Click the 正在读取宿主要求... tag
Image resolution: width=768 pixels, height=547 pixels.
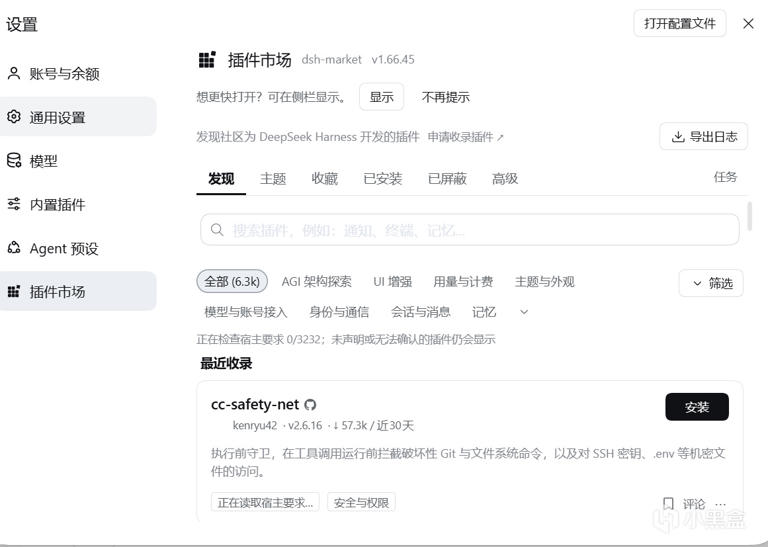[x=265, y=502]
